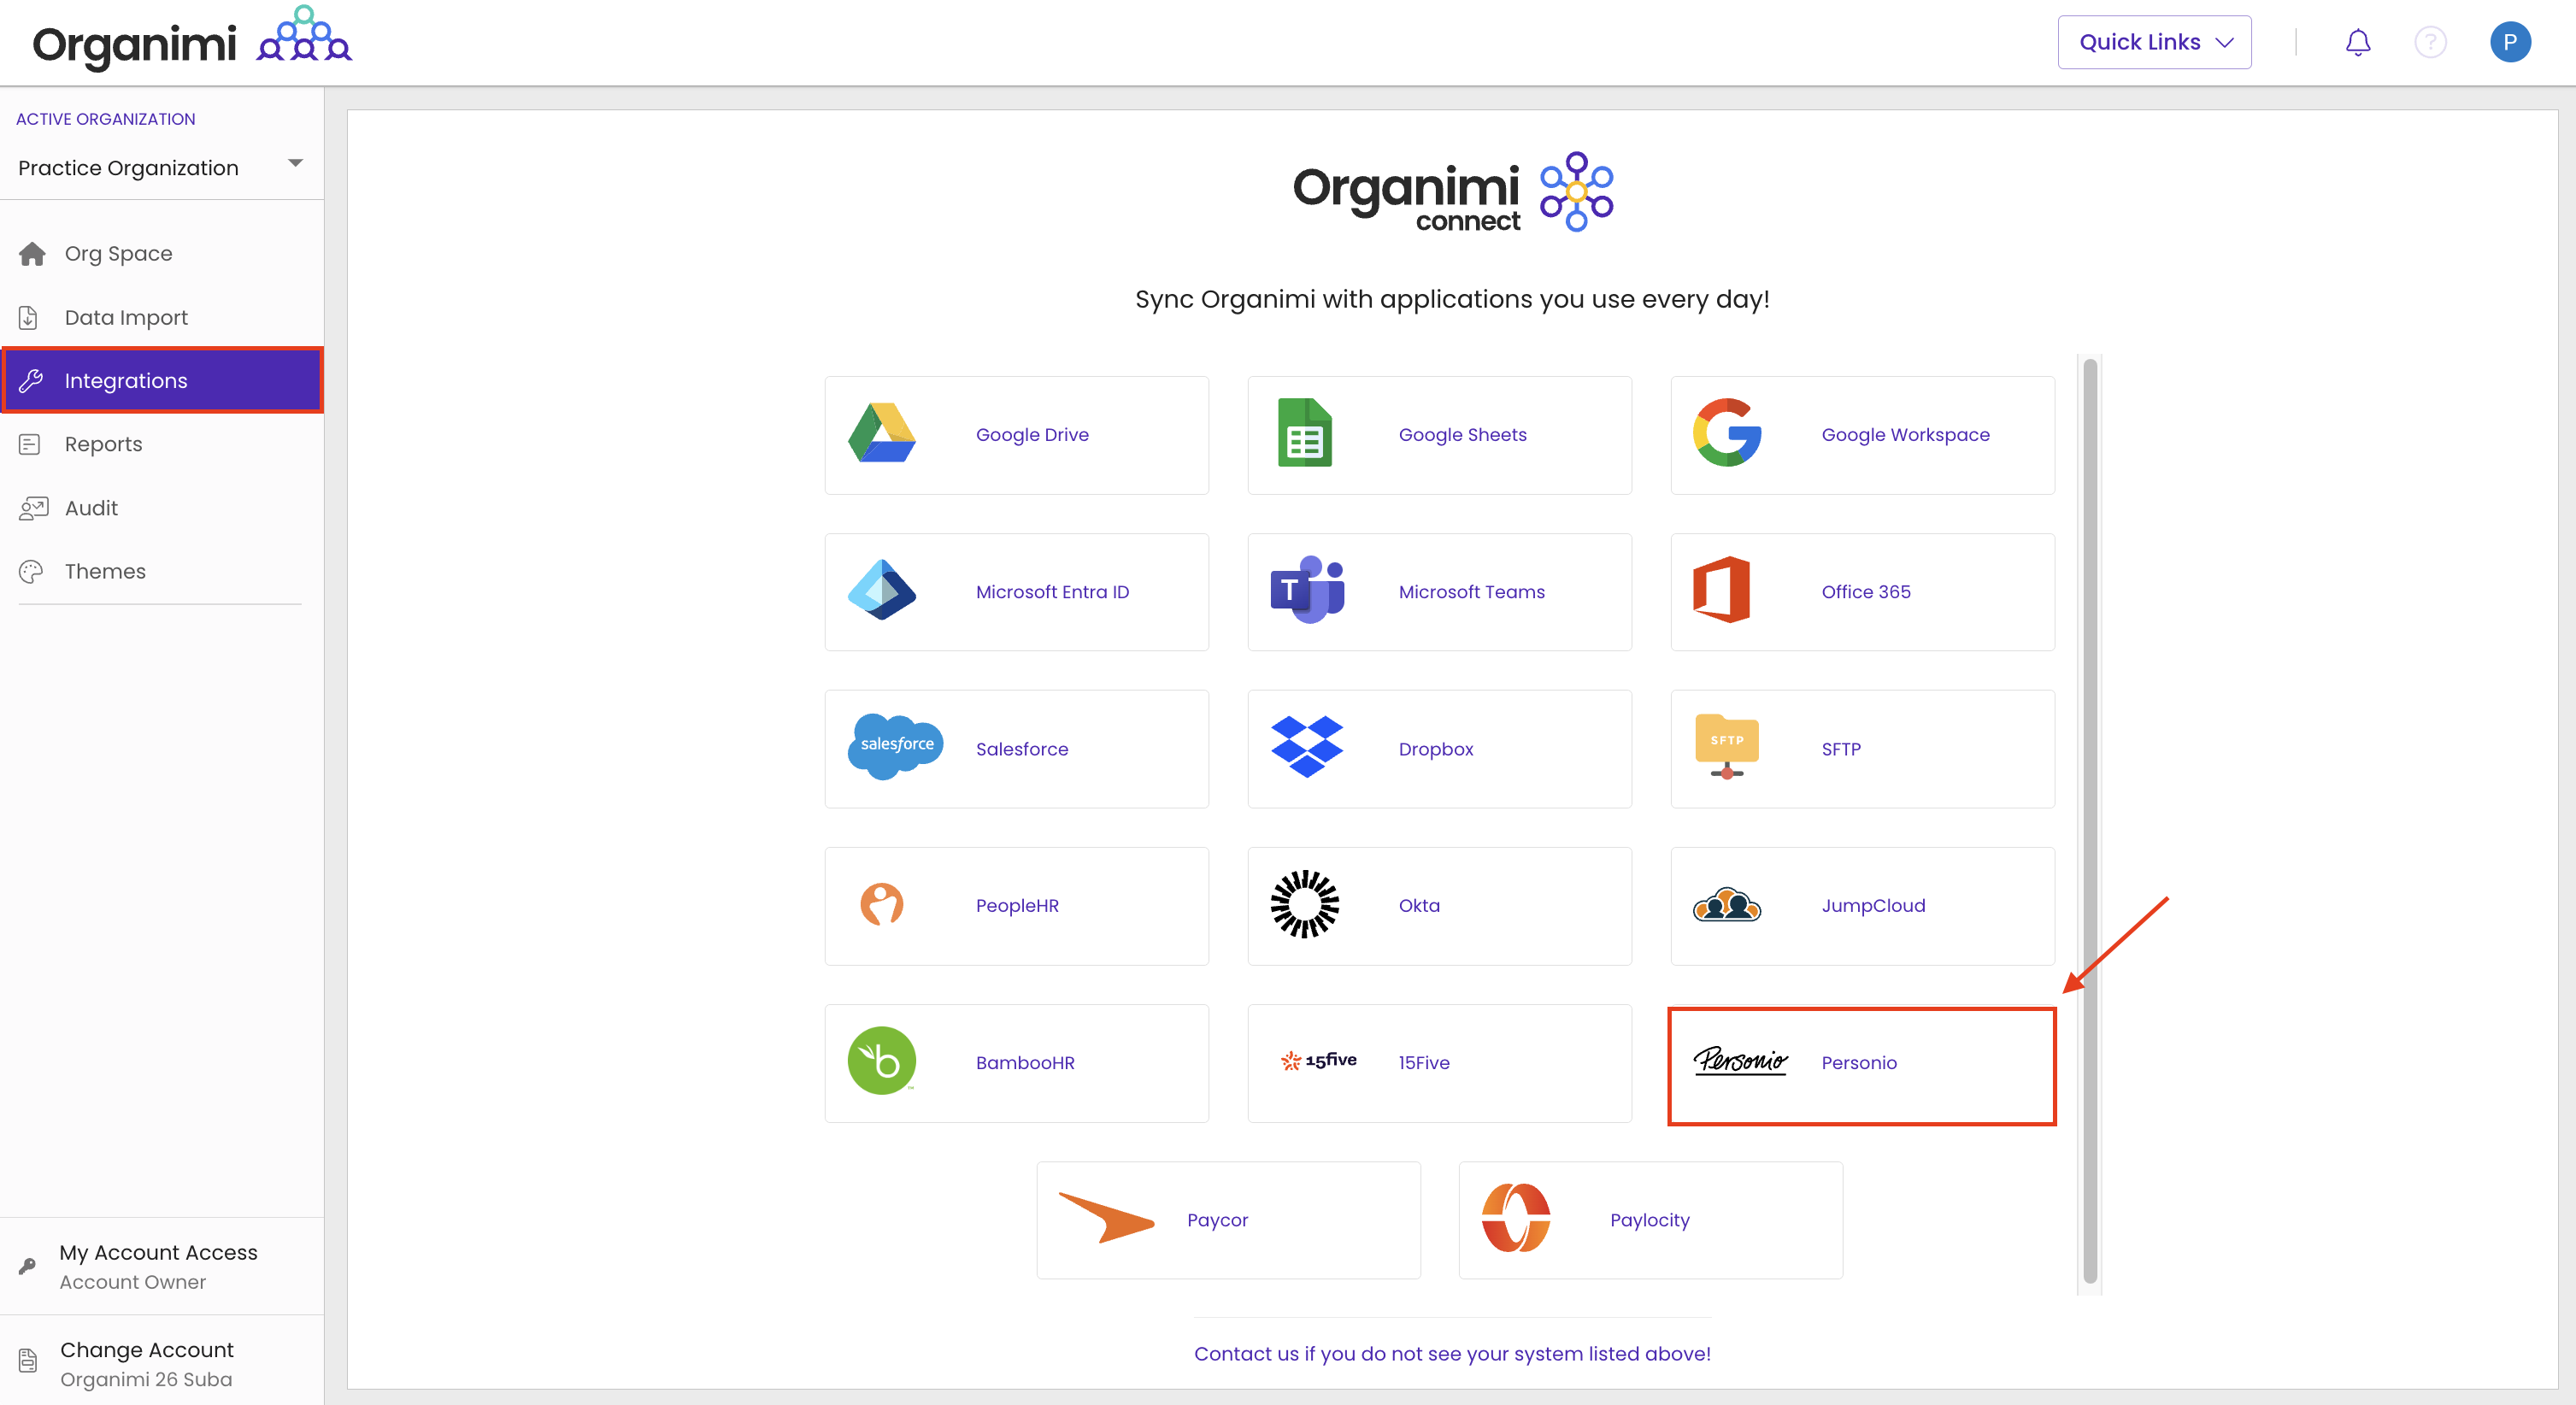Open the Microsoft Teams link

pyautogui.click(x=1471, y=591)
